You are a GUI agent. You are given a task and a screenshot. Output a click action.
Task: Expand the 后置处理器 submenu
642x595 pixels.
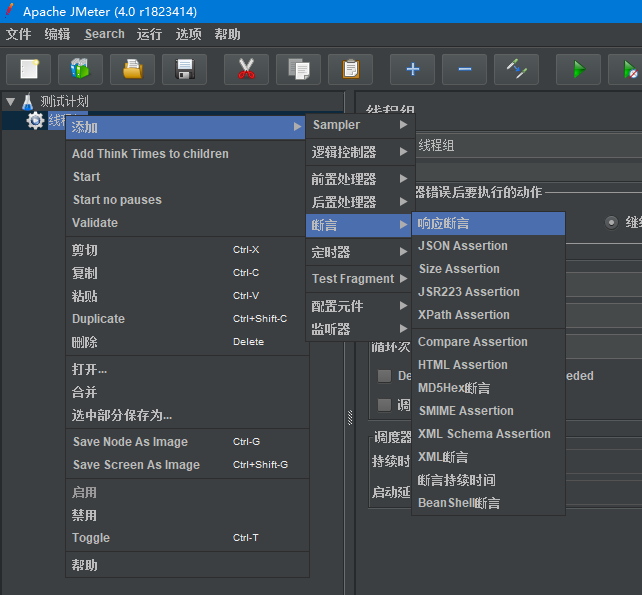pyautogui.click(x=360, y=202)
